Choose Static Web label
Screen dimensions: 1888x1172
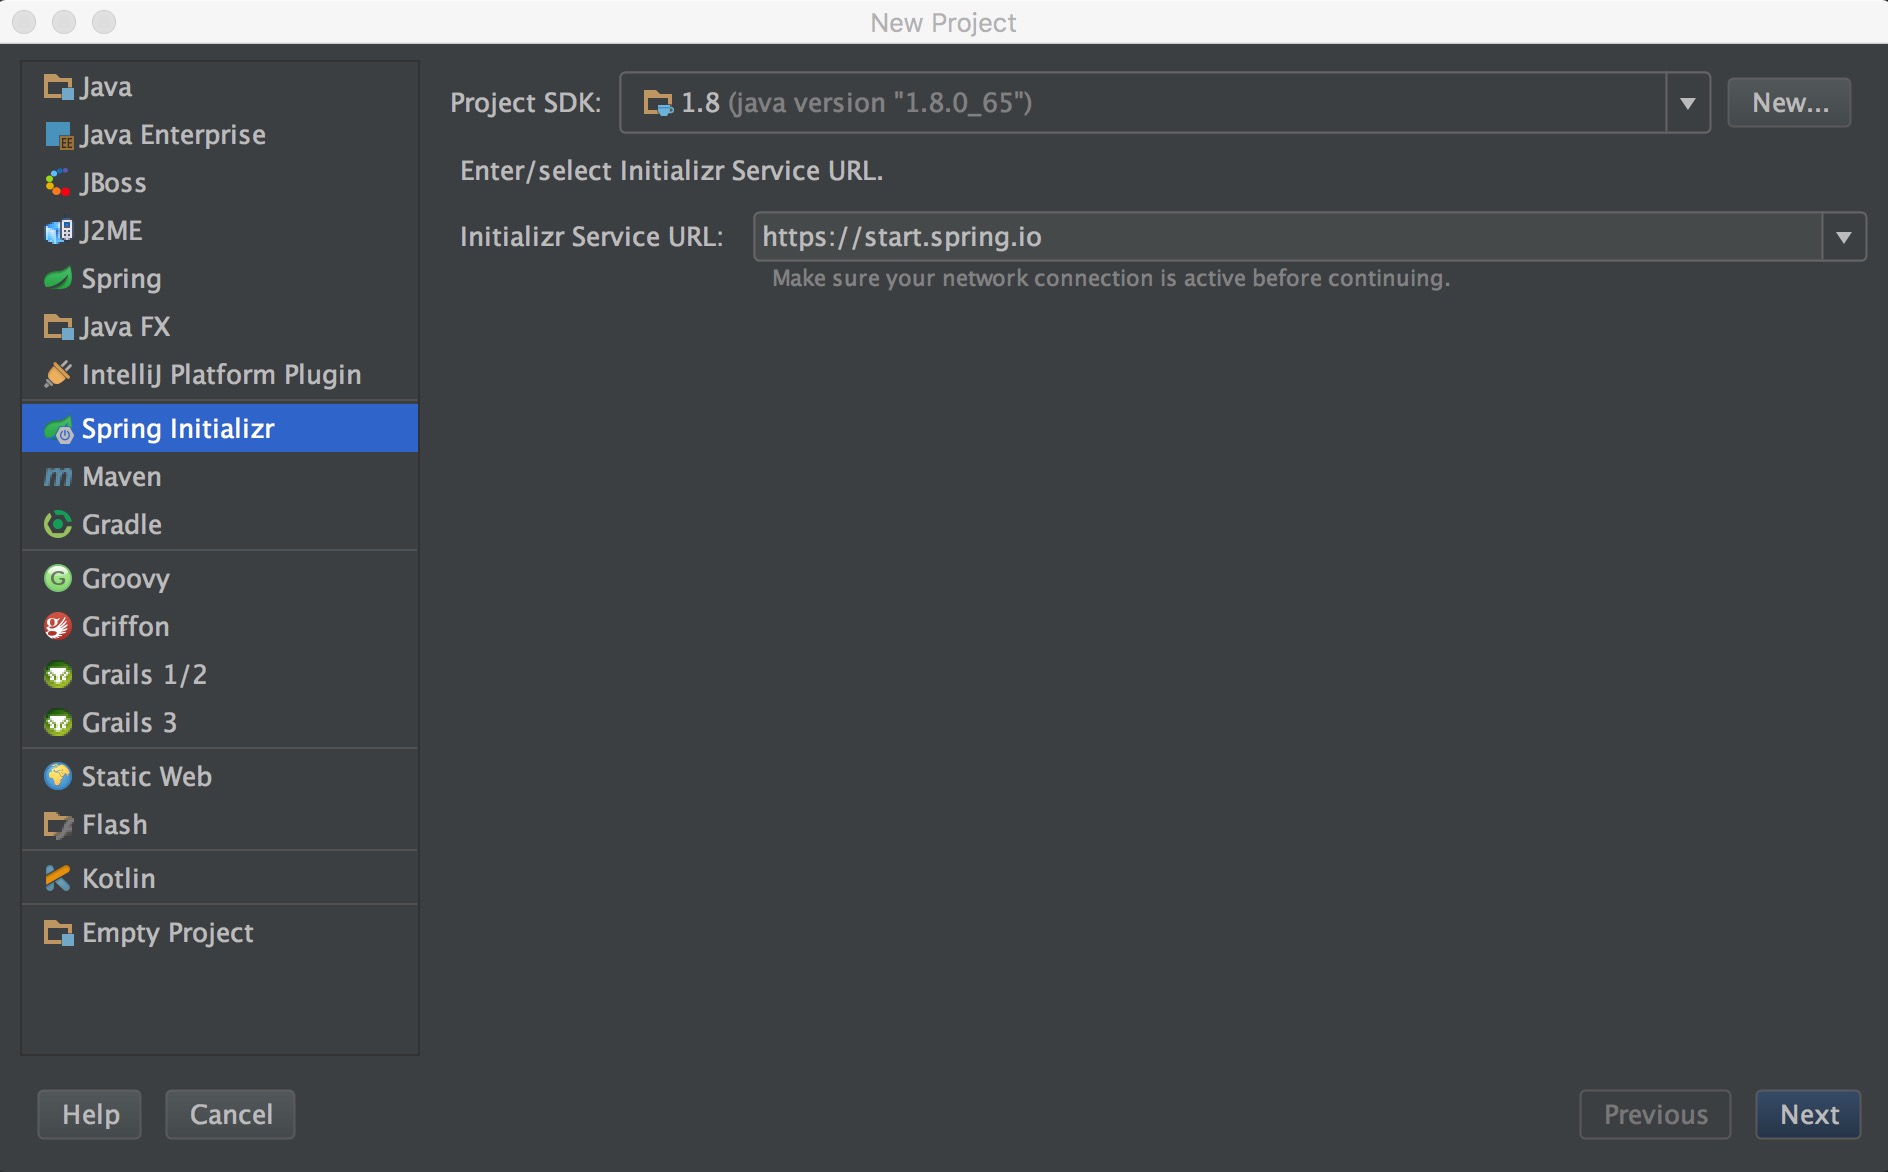147,776
